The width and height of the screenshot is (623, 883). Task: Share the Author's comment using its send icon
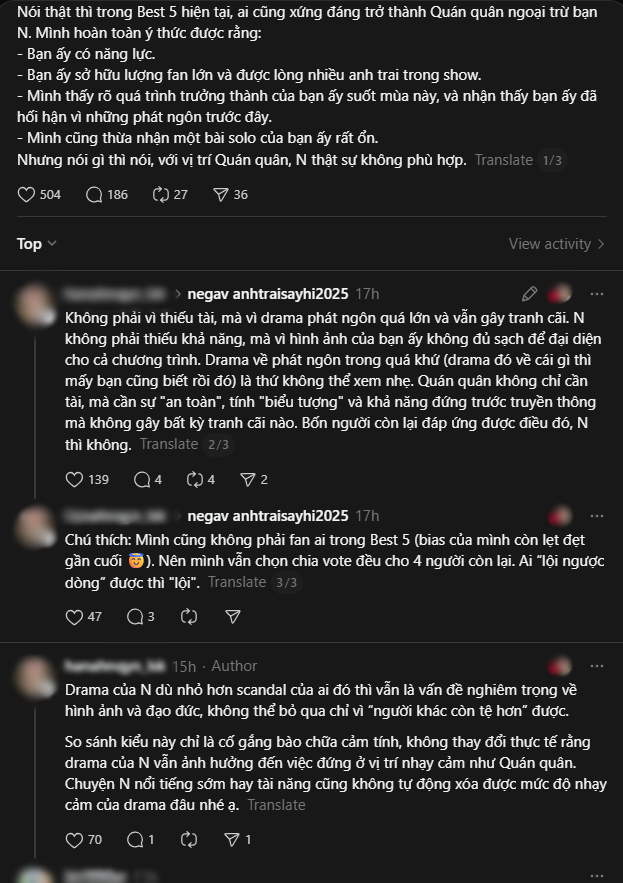pyautogui.click(x=232, y=840)
